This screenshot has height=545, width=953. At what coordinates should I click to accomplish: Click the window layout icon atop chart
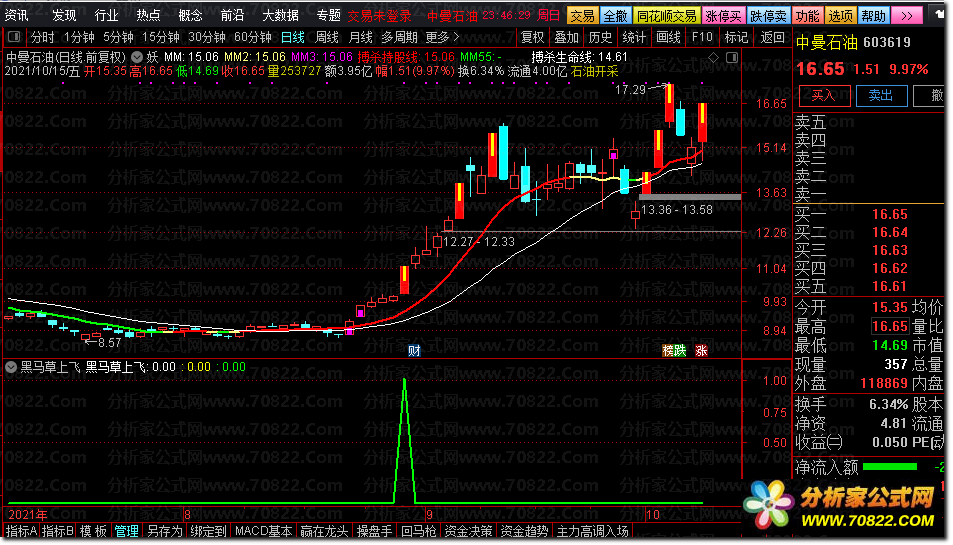point(732,57)
